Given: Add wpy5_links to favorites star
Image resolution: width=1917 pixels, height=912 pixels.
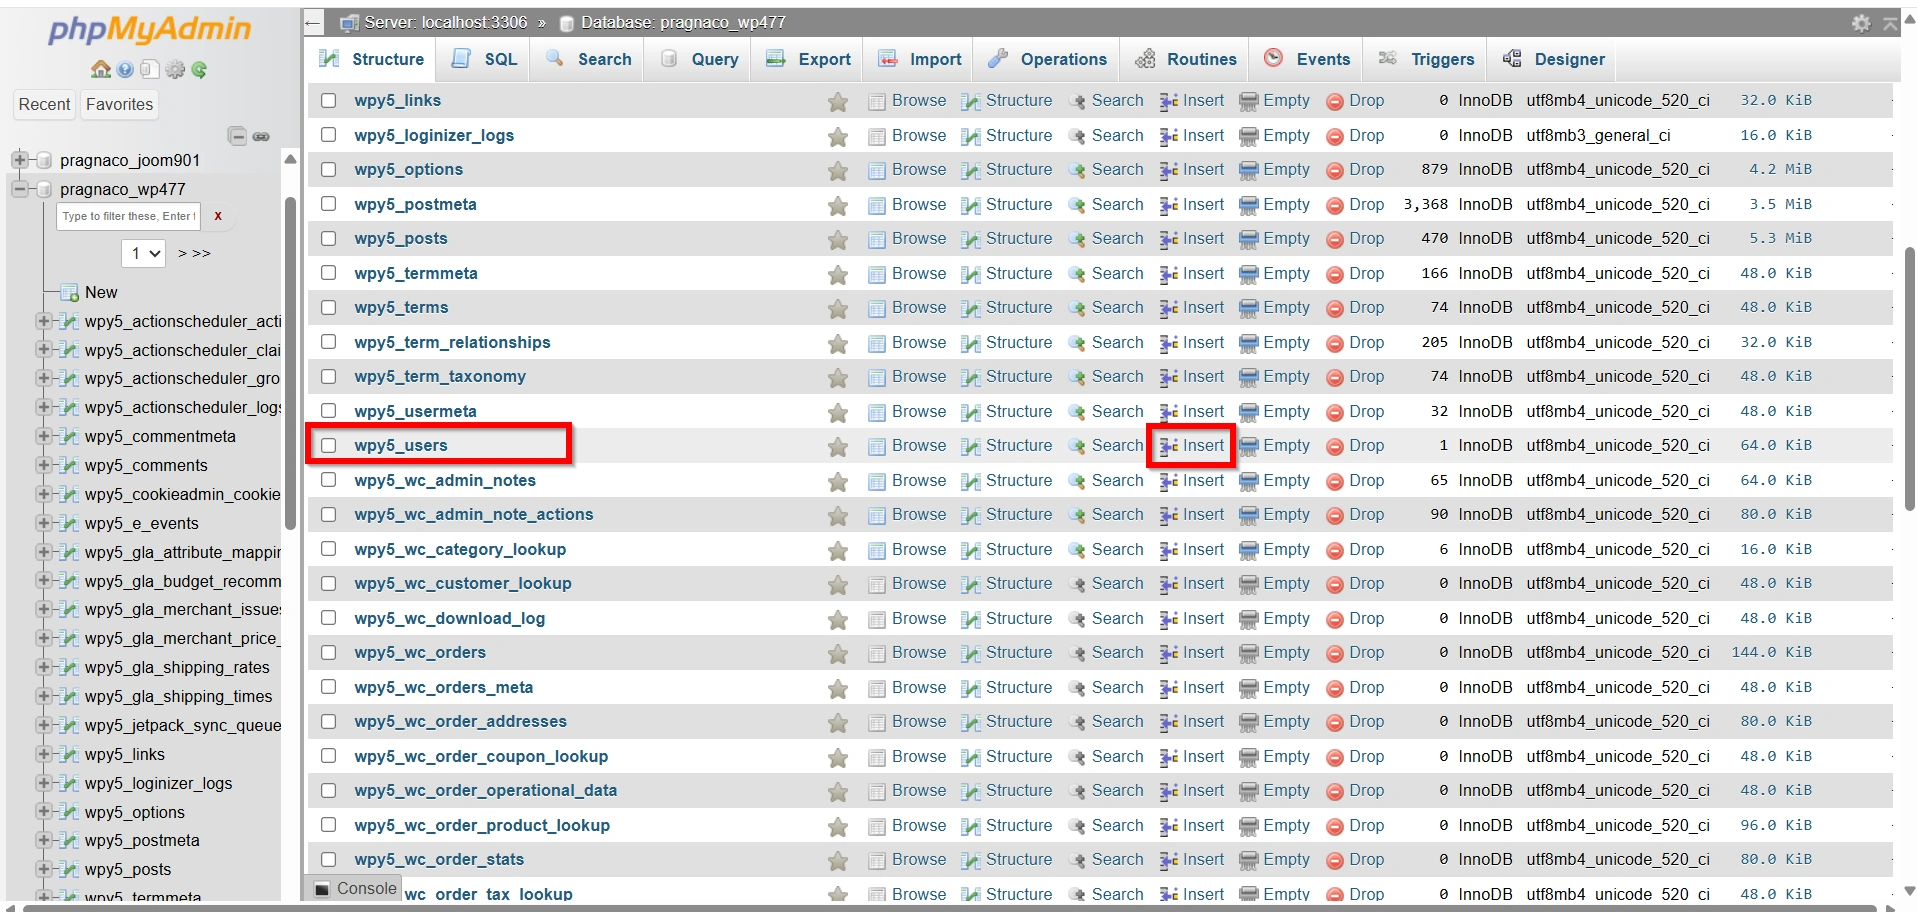Looking at the screenshot, I should [x=838, y=101].
